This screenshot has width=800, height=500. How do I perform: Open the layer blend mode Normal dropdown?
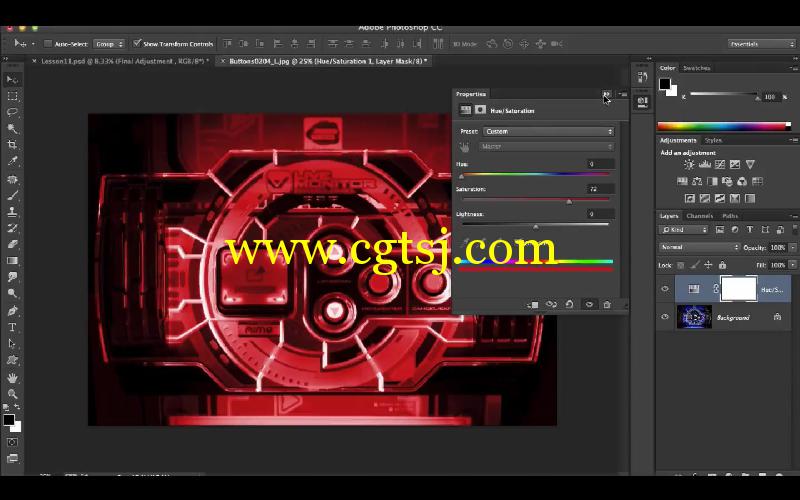699,247
